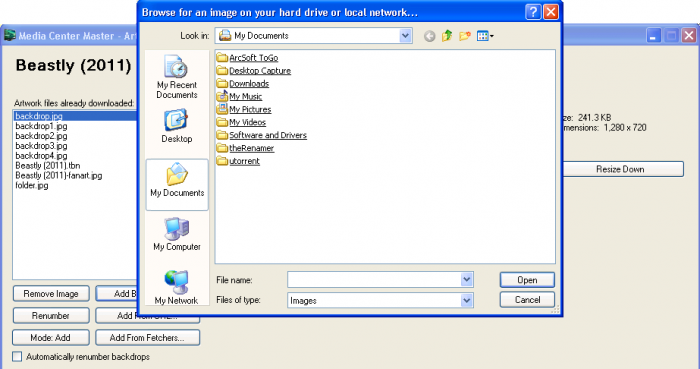Click the Open button
700x369 pixels.
pos(527,280)
